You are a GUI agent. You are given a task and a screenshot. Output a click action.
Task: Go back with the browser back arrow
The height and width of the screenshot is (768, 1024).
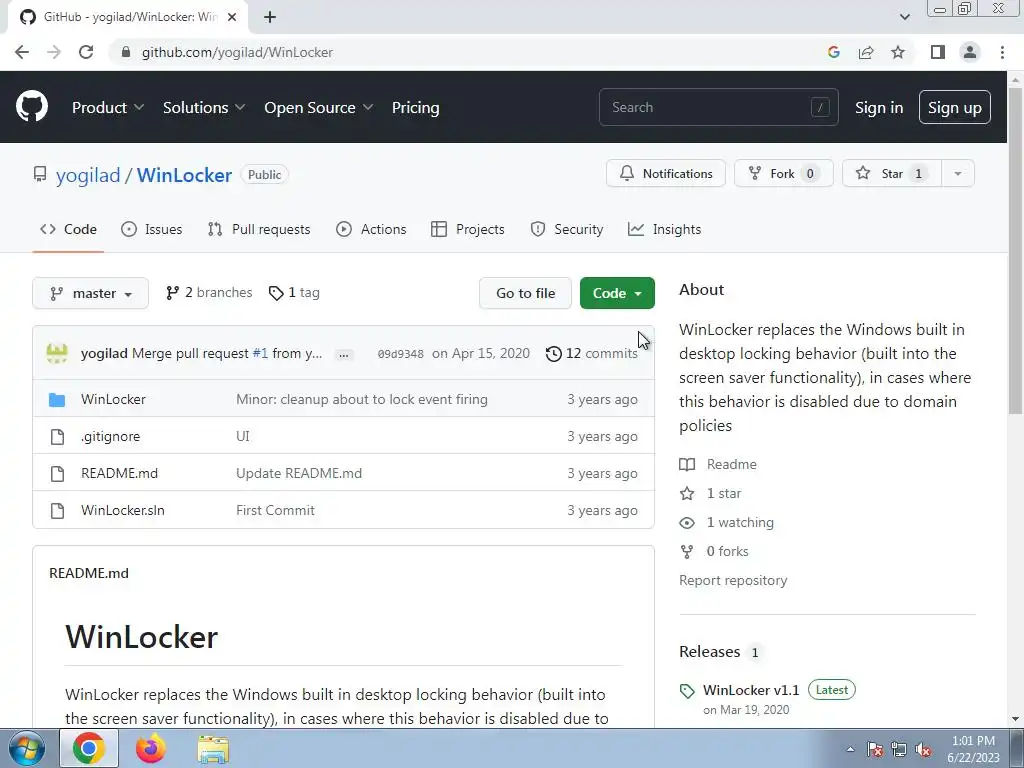coord(22,52)
